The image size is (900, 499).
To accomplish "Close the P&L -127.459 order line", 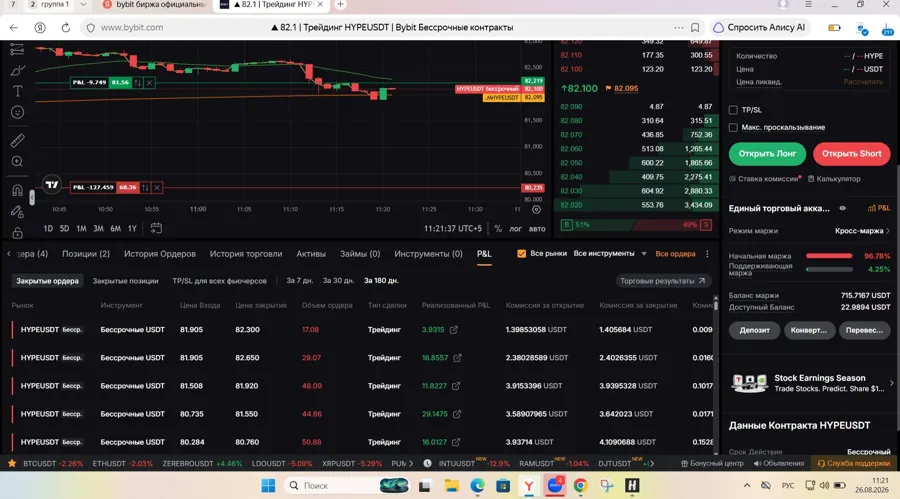I will pos(157,187).
